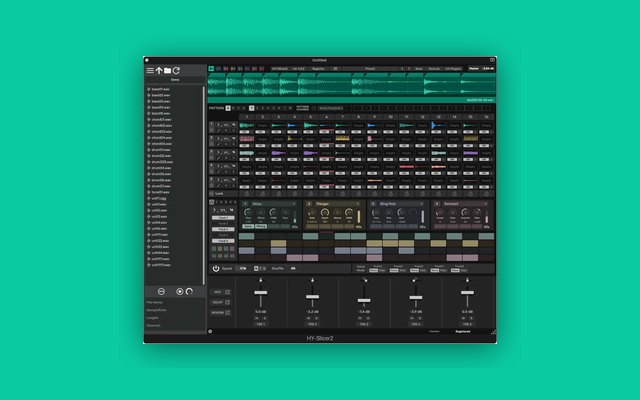640x400 pixels.
Task: Open settings gear at bottom-left of the main panel
Action: click(210, 331)
